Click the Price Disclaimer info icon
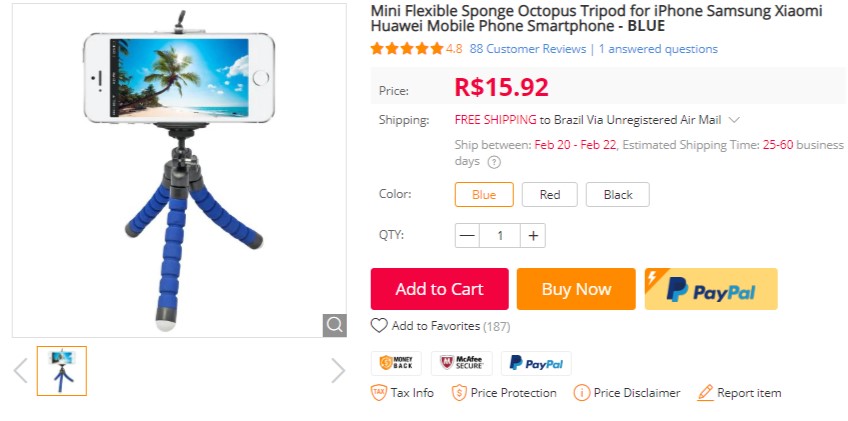Image resolution: width=848 pixels, height=421 pixels. pos(581,393)
